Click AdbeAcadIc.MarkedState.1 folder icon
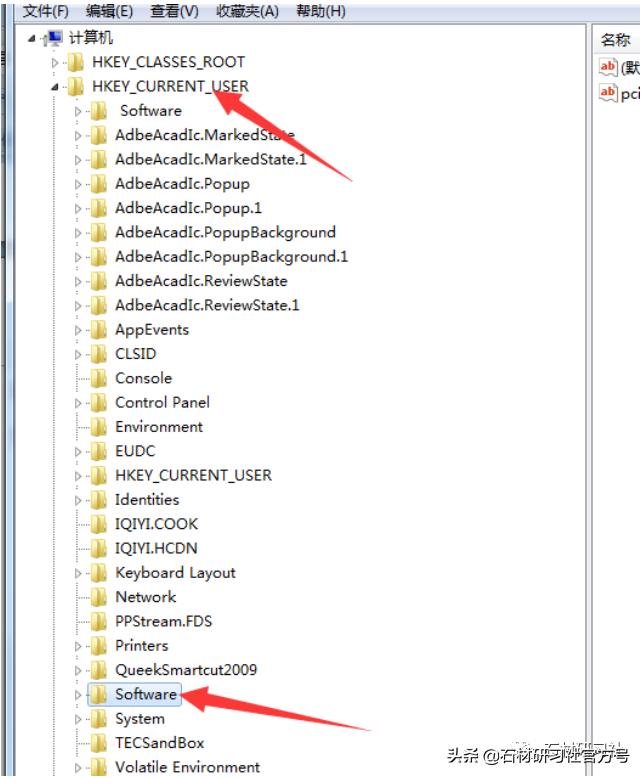This screenshot has height=778, width=644. pyautogui.click(x=98, y=160)
